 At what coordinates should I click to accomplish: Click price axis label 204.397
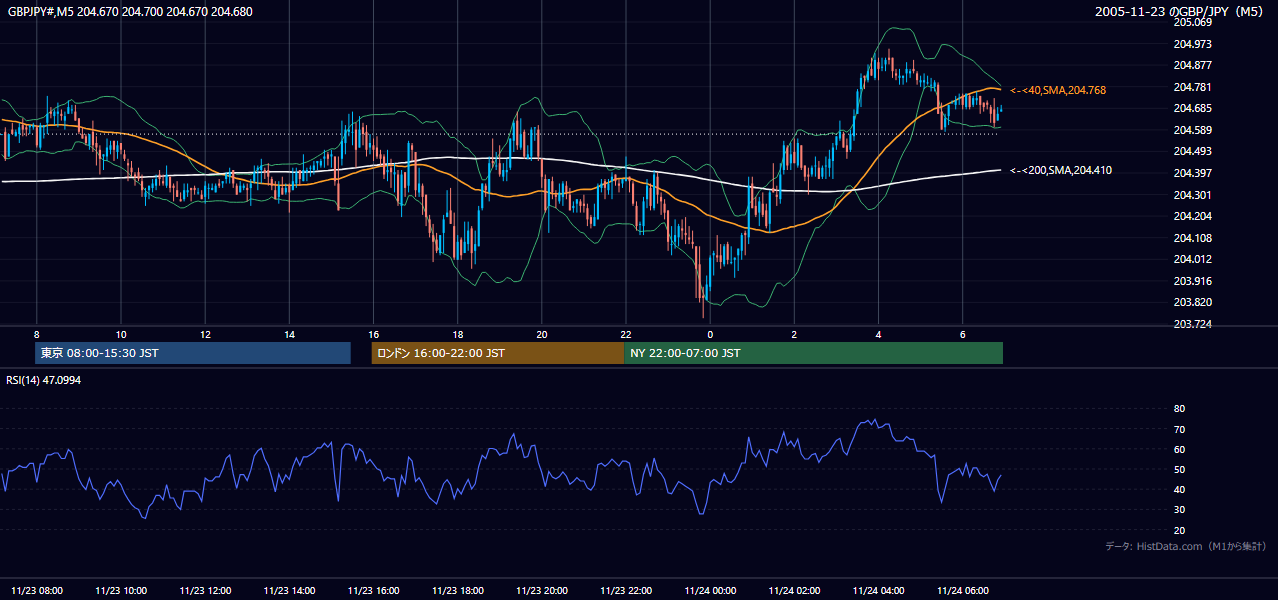1192,173
